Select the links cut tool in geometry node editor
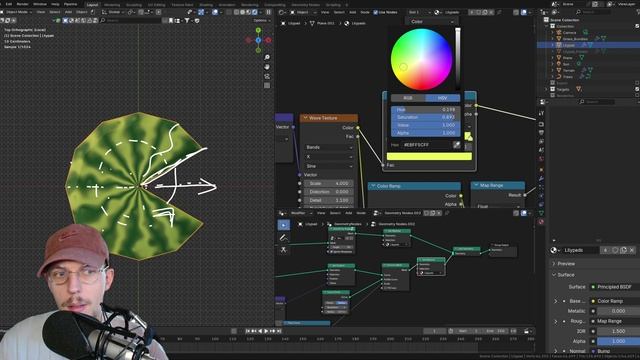Screen dimensions: 640x360 point(283,249)
